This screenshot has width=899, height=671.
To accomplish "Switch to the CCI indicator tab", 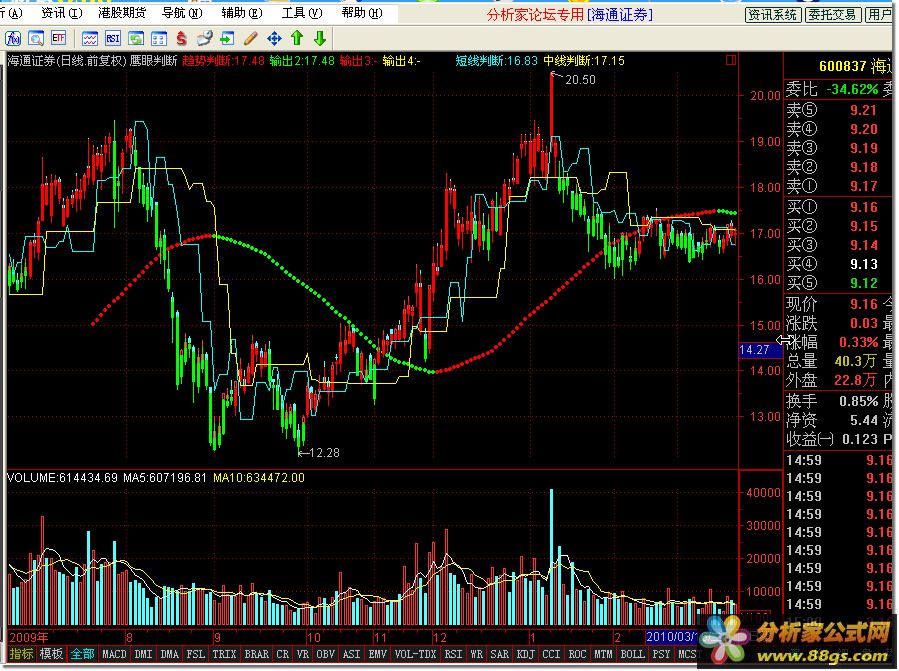I will point(551,654).
